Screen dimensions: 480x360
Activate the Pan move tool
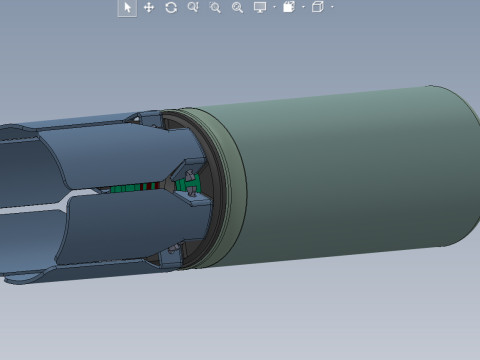pos(149,7)
